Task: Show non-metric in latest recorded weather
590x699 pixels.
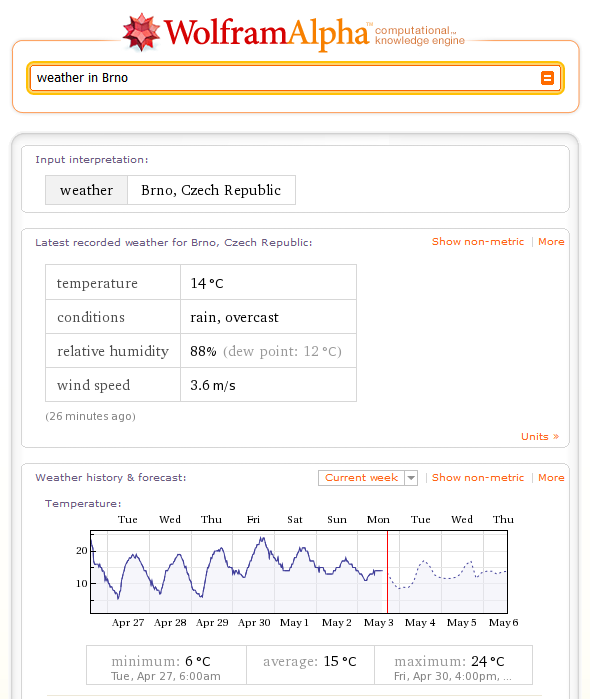Action: [478, 242]
